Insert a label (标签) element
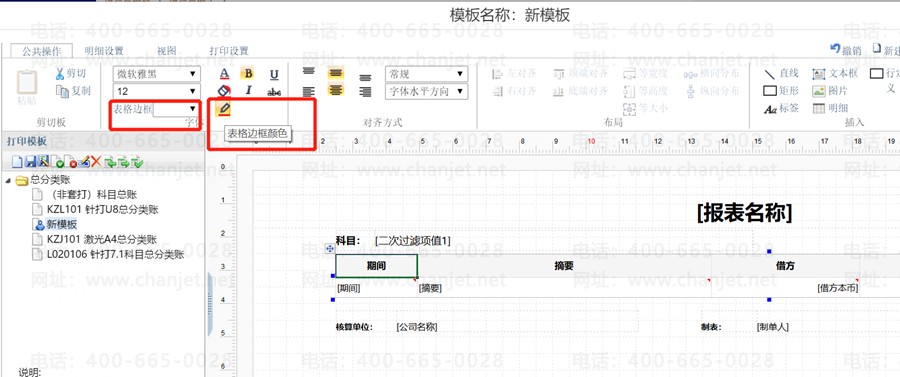The image size is (900, 377). (x=781, y=108)
